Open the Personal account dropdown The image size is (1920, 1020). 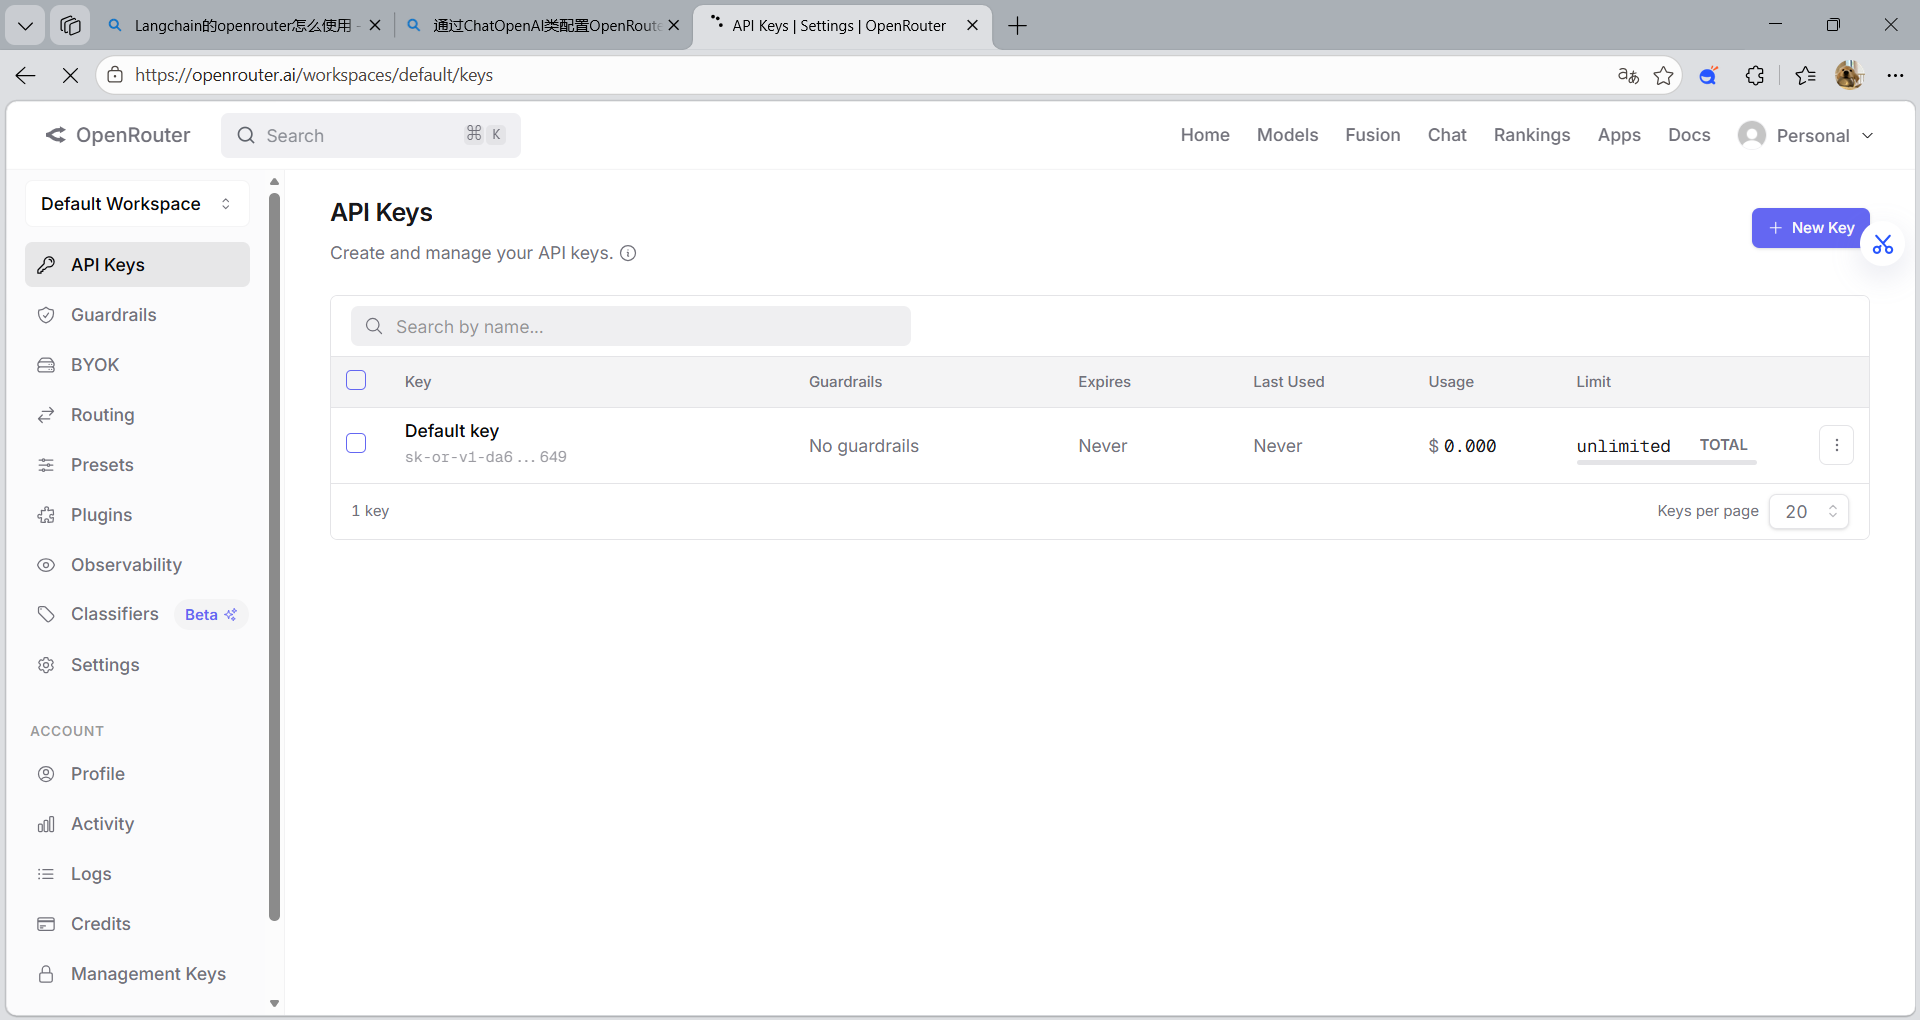pyautogui.click(x=1806, y=135)
